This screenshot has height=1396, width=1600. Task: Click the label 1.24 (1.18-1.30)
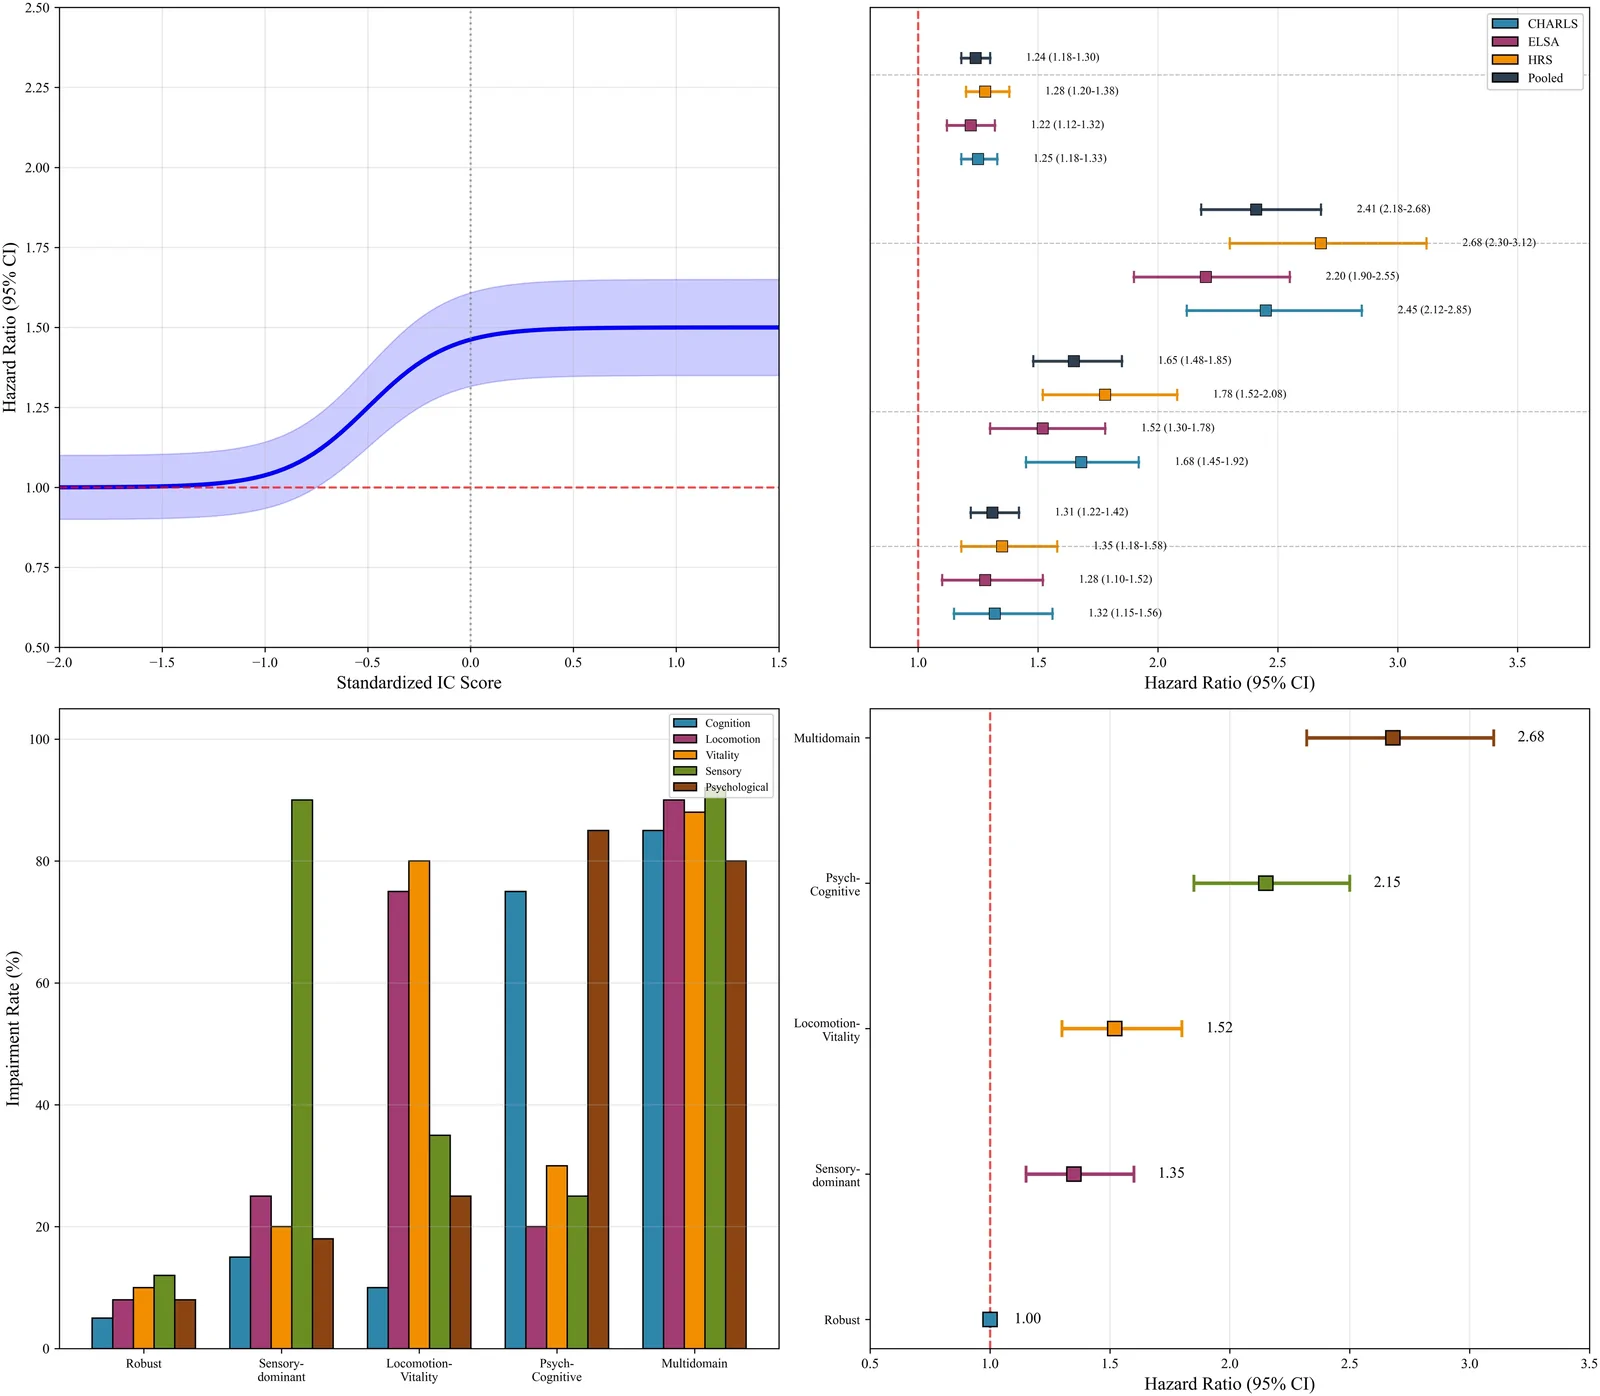pos(1062,58)
